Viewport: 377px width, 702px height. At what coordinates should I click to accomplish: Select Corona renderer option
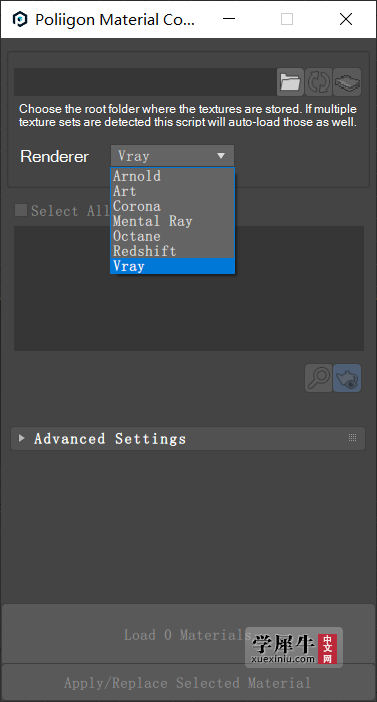click(172, 206)
